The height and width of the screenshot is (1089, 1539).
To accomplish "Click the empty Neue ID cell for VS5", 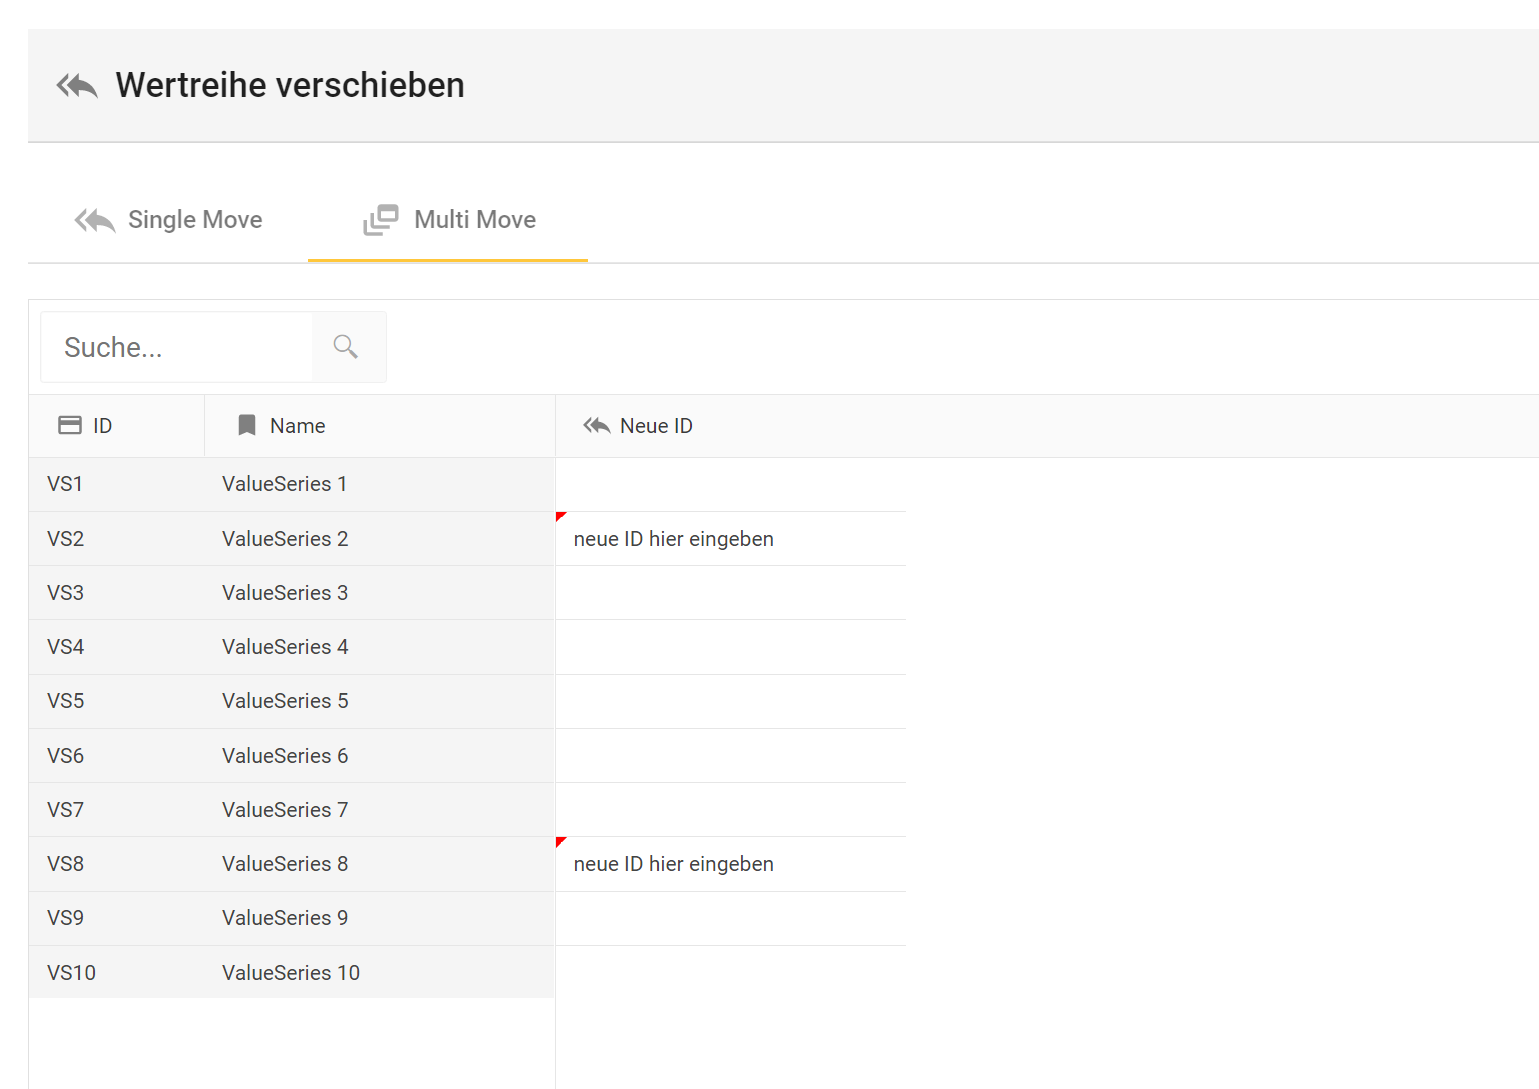I will [730, 701].
